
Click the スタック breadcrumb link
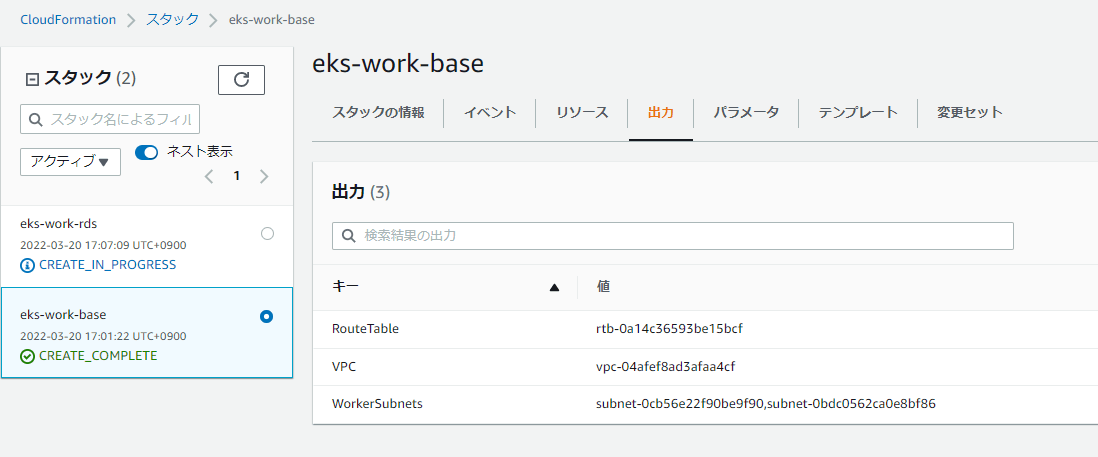coord(172,20)
